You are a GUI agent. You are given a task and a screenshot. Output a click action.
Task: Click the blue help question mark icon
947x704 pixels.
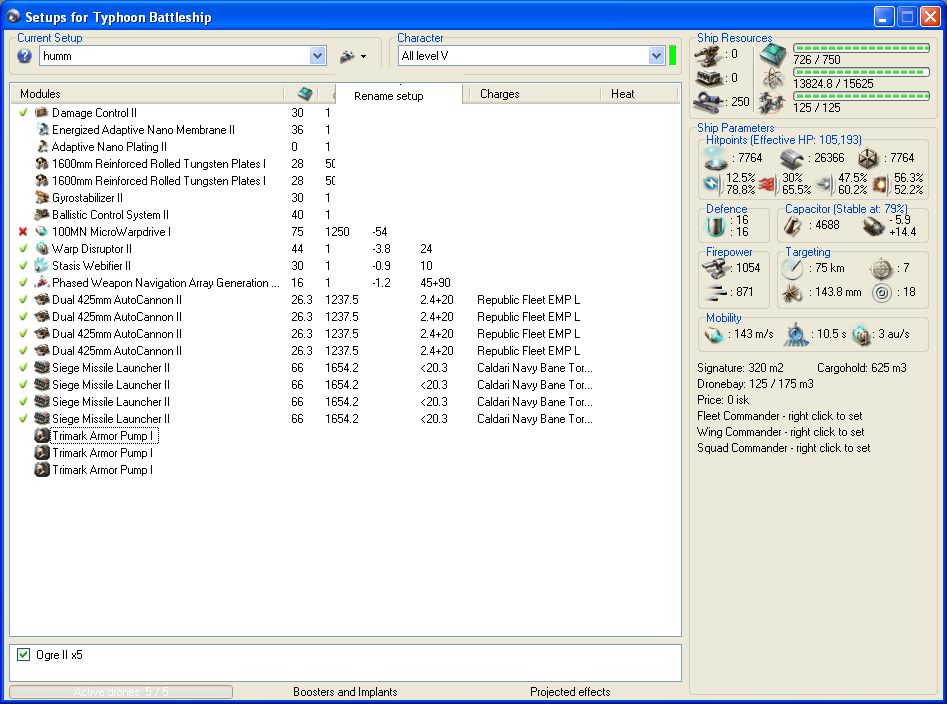coord(24,56)
